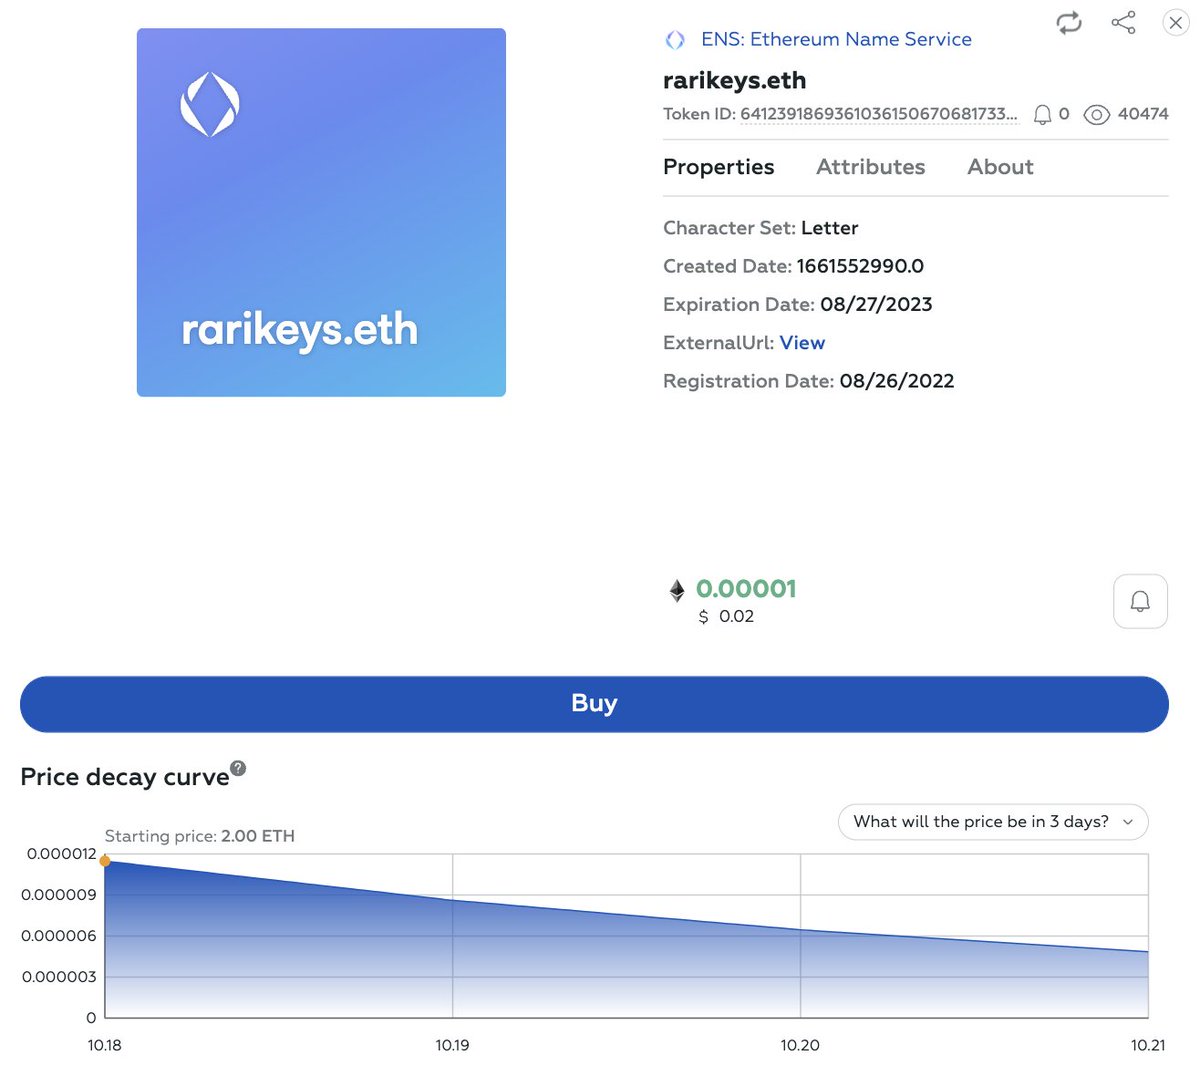Click the Character Set Letter value
Screen dimensions: 1200x1076
point(829,229)
